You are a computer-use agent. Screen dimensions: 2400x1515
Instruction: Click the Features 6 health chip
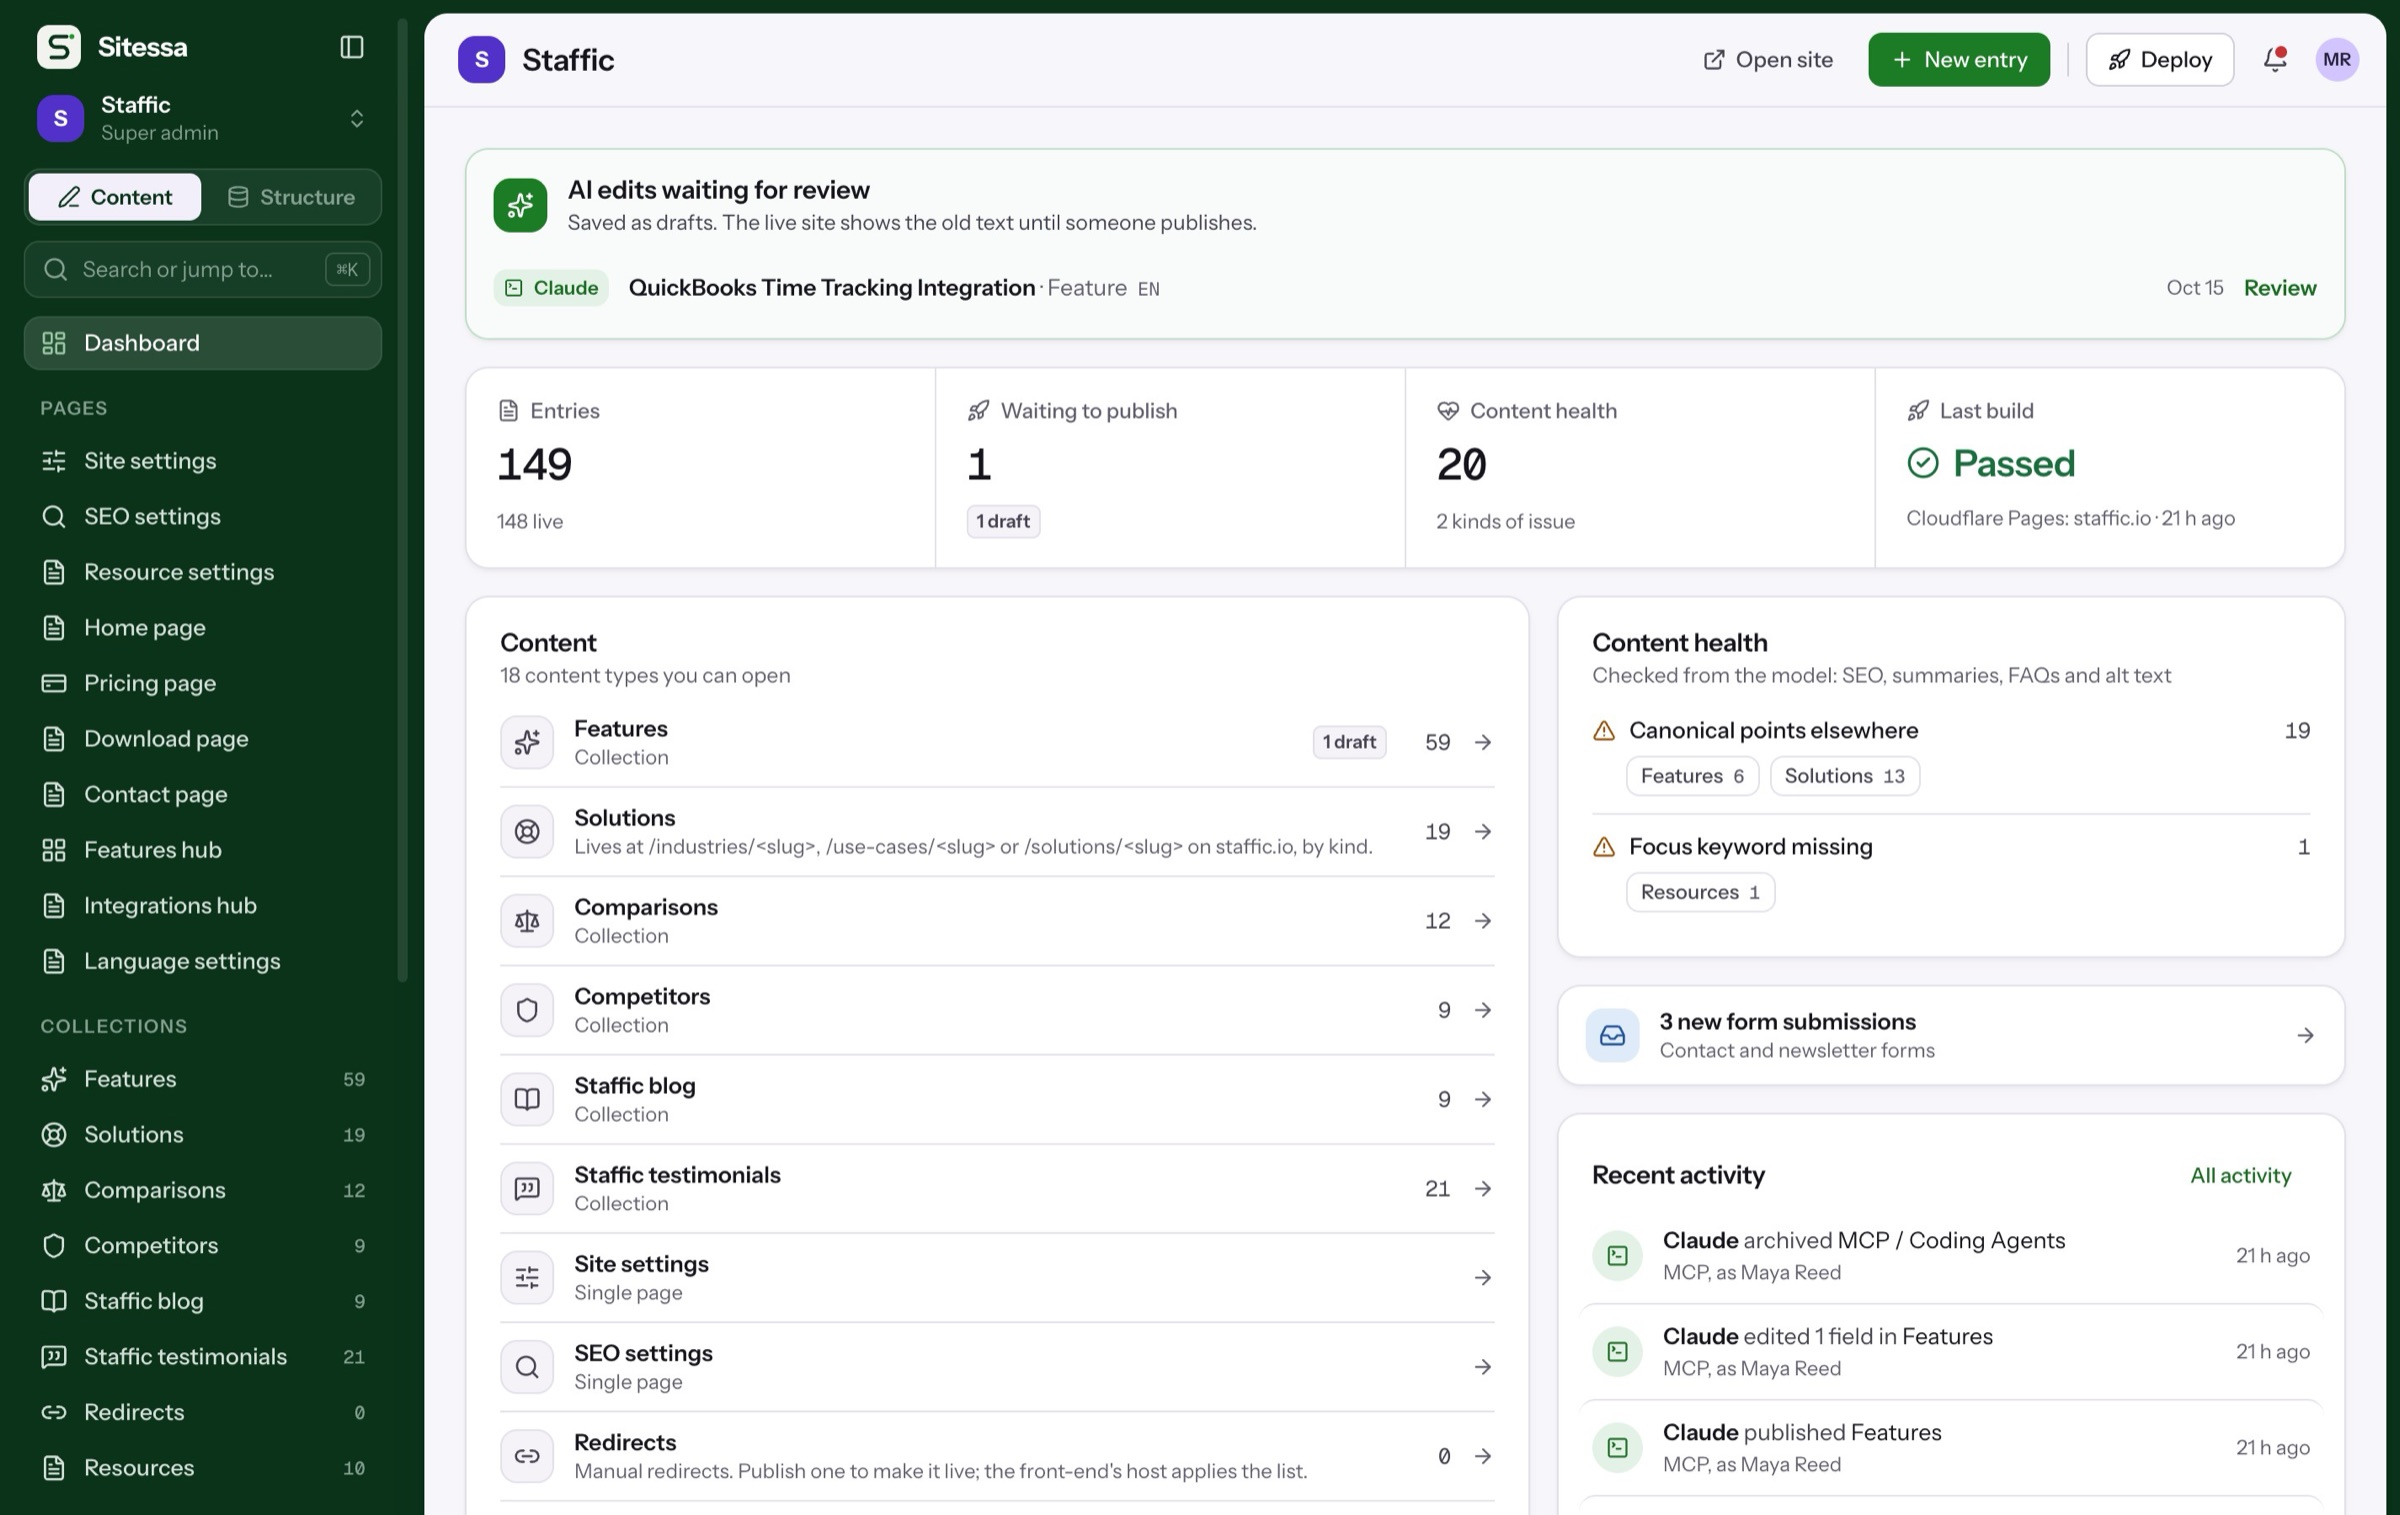[1692, 776]
